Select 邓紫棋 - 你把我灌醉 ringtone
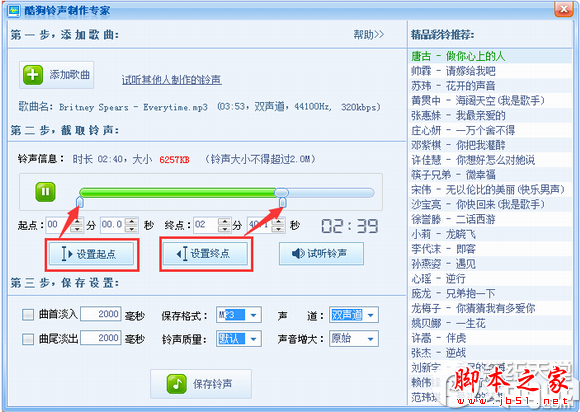Image resolution: width=580 pixels, height=412 pixels. (x=490, y=145)
